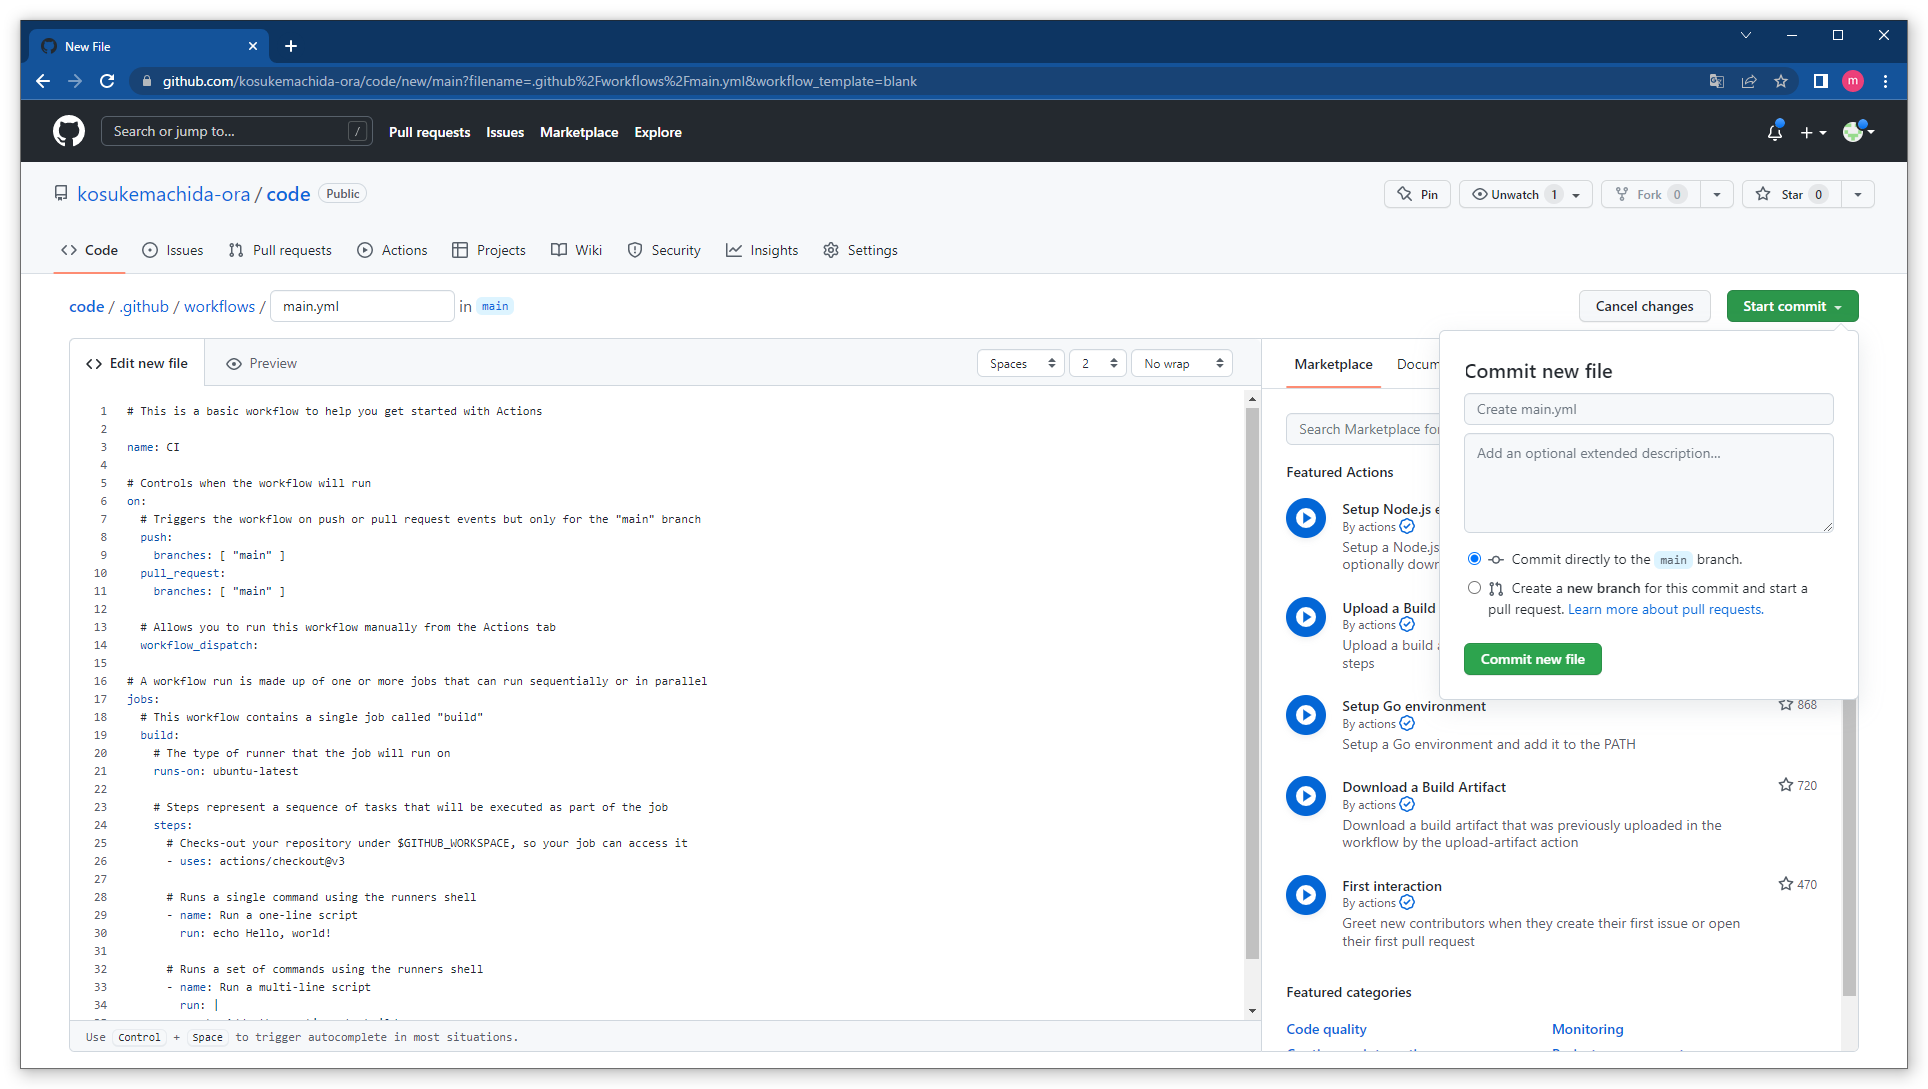Image resolution: width=1928 pixels, height=1089 pixels.
Task: Open the Actions repository tab
Action: pyautogui.click(x=392, y=250)
